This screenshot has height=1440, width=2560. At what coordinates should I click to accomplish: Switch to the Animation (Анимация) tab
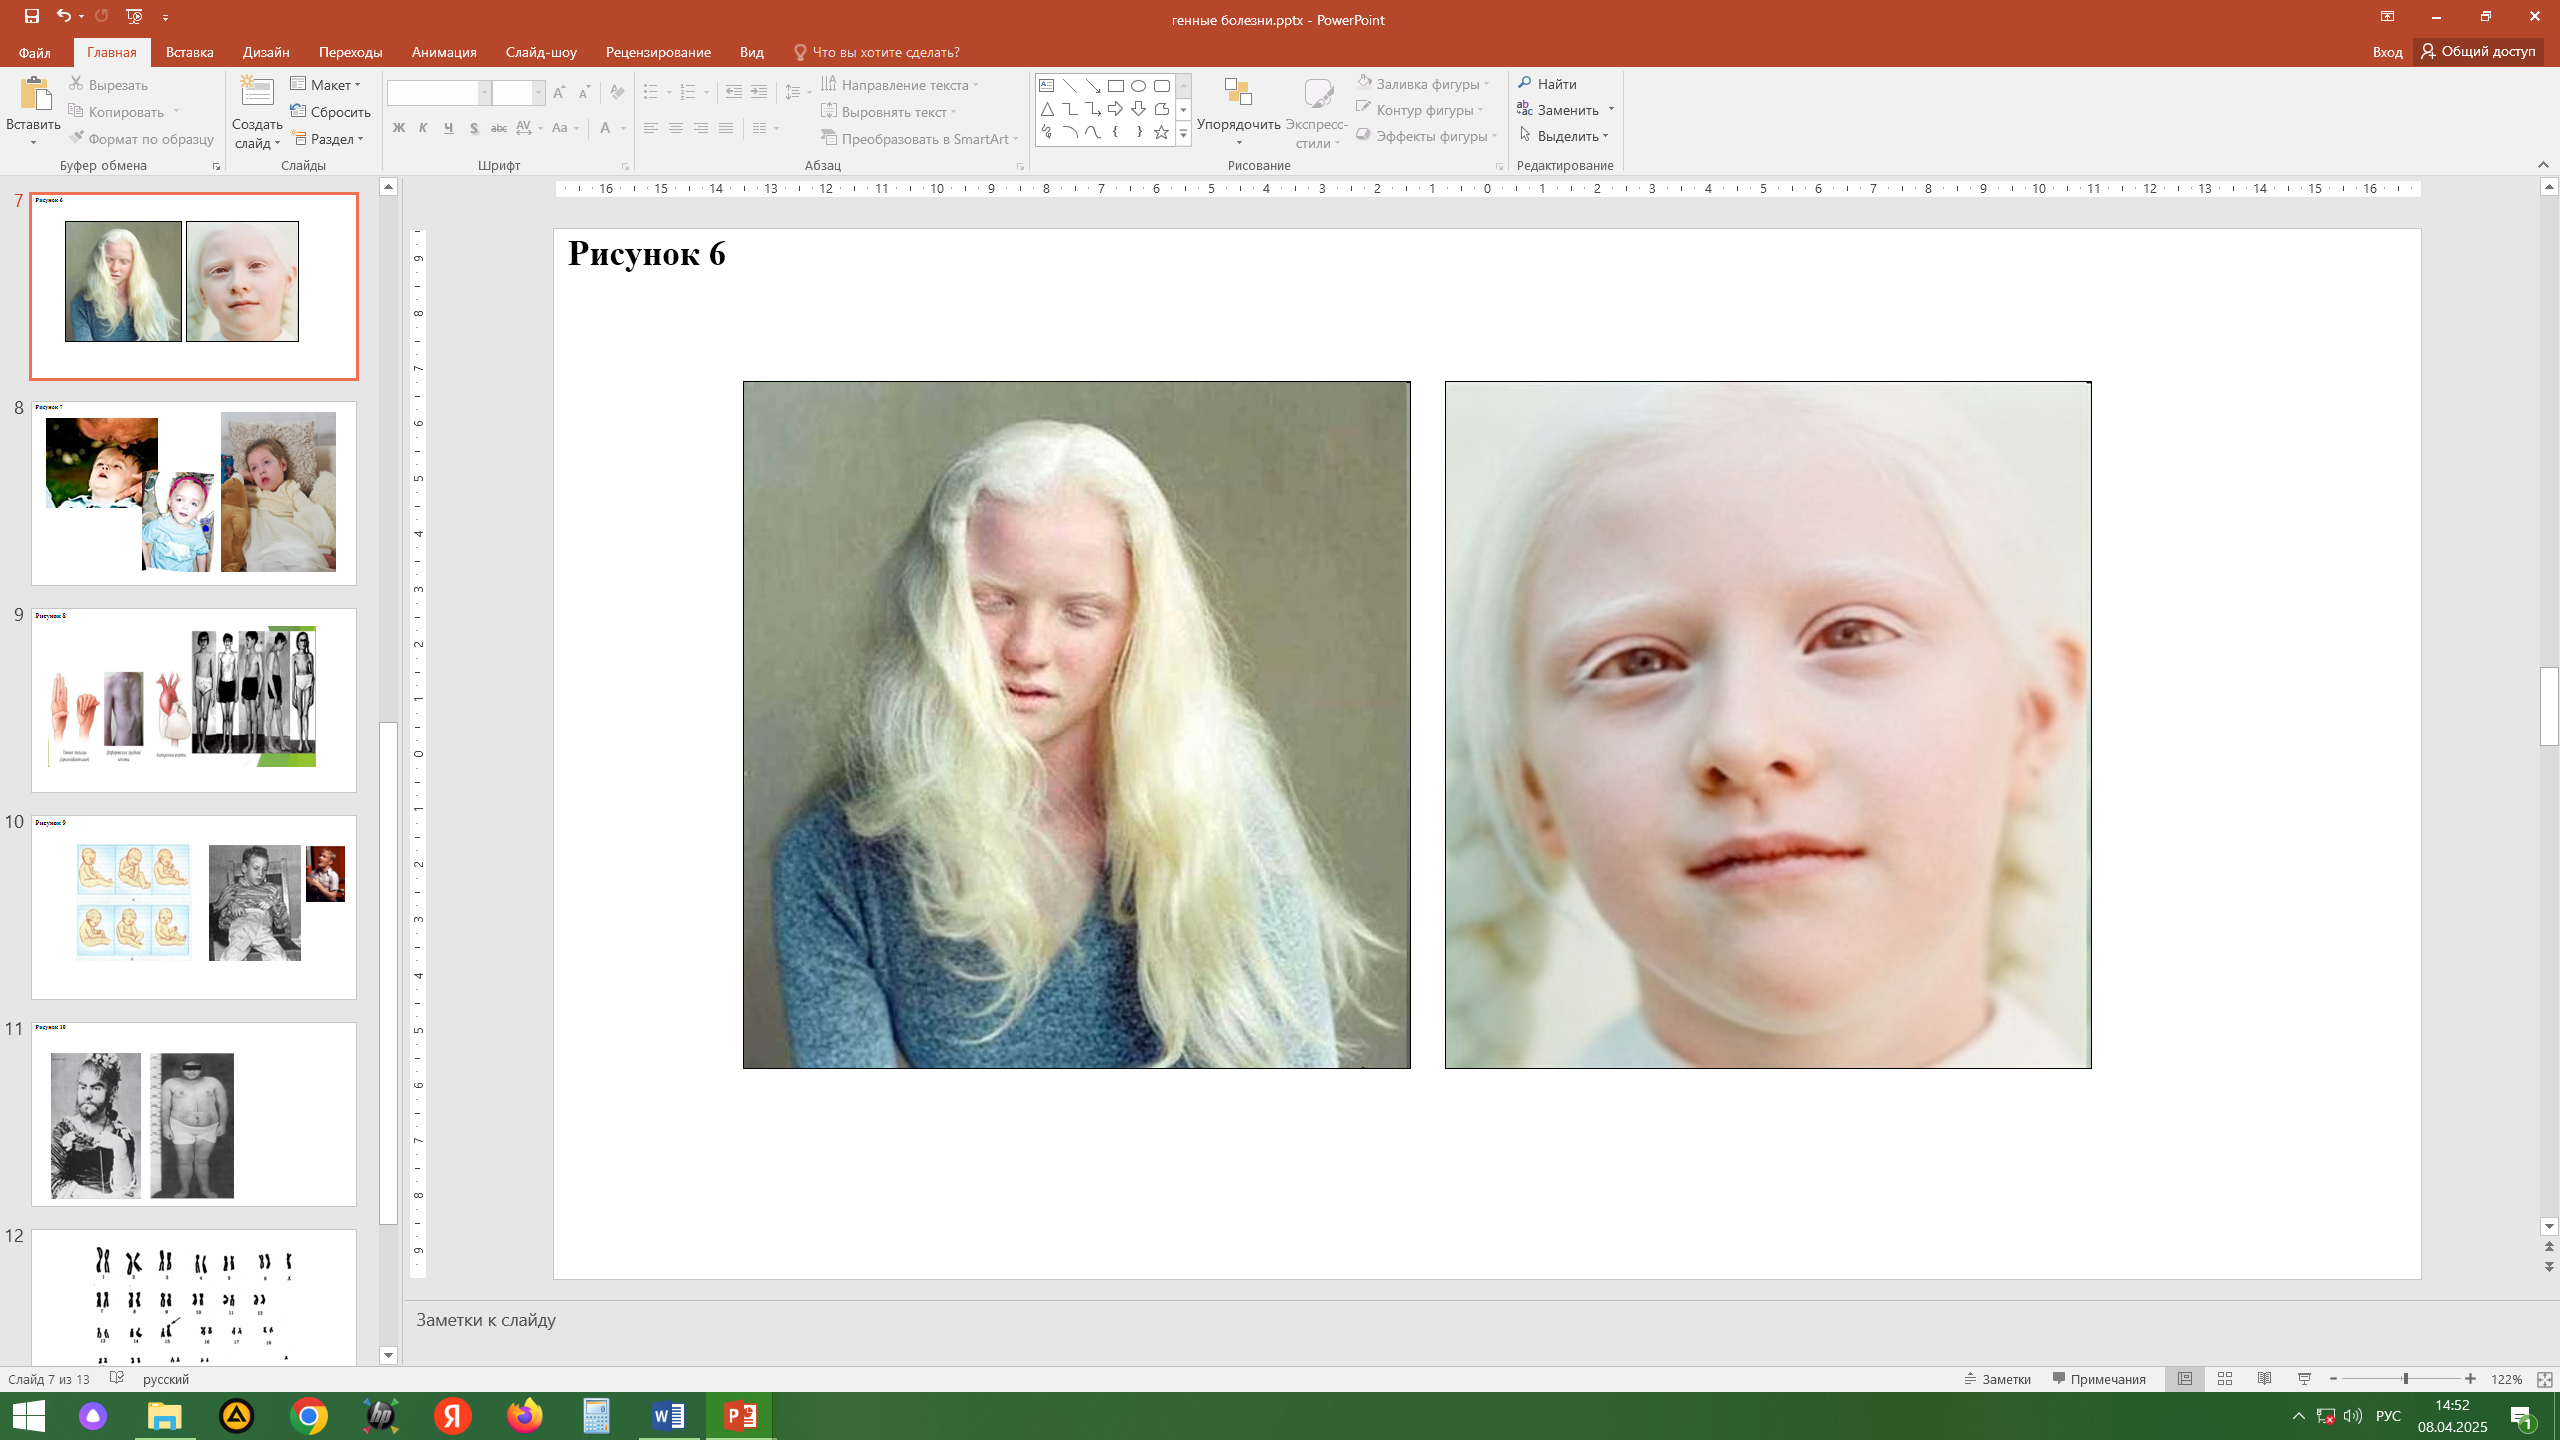(444, 52)
